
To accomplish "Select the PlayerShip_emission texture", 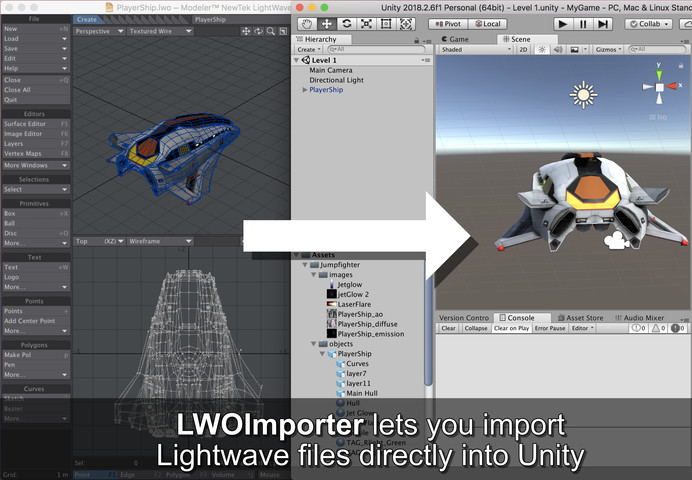I will point(371,334).
